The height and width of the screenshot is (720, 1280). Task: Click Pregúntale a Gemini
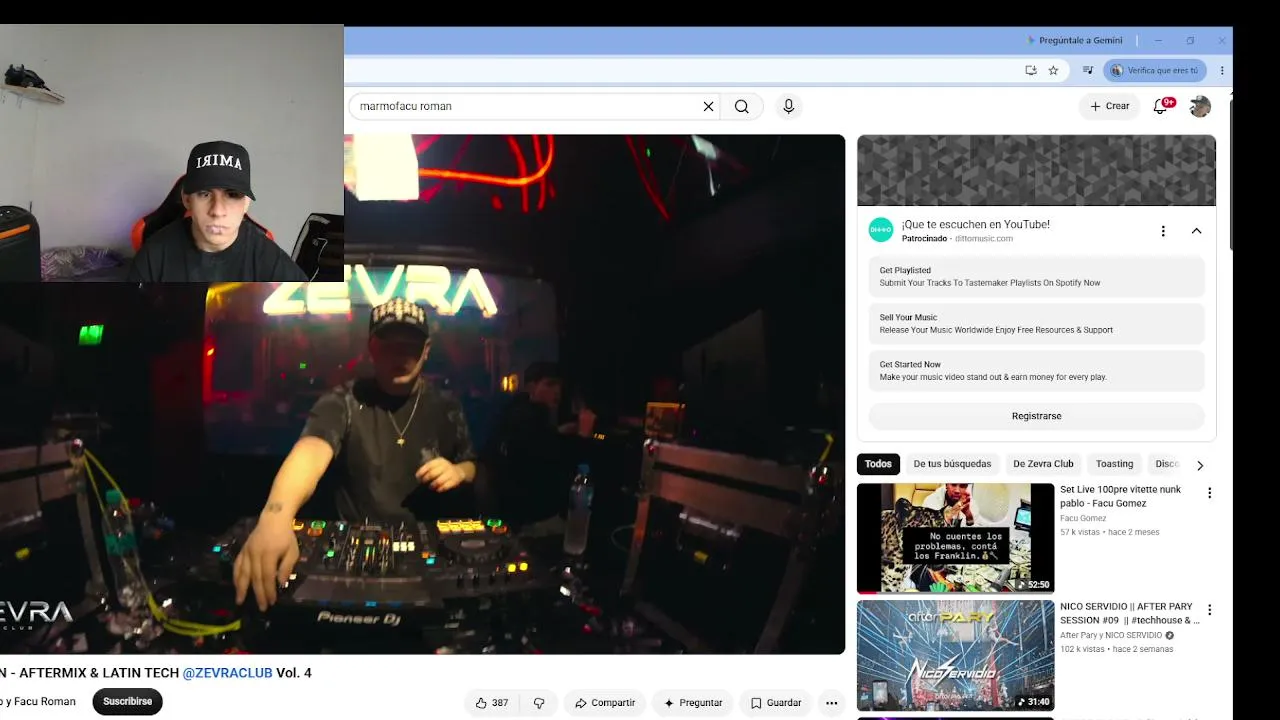click(1075, 41)
